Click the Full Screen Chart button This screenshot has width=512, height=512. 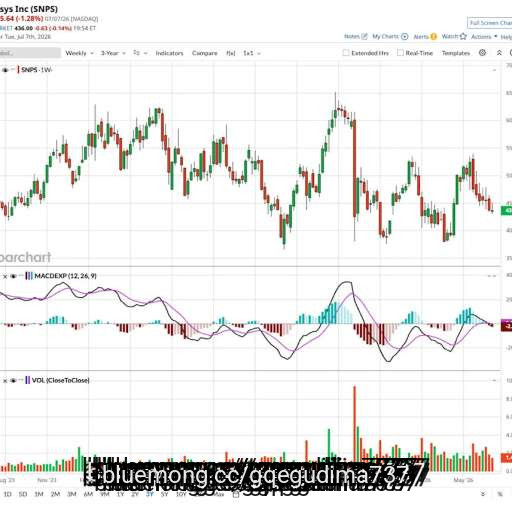pyautogui.click(x=490, y=23)
